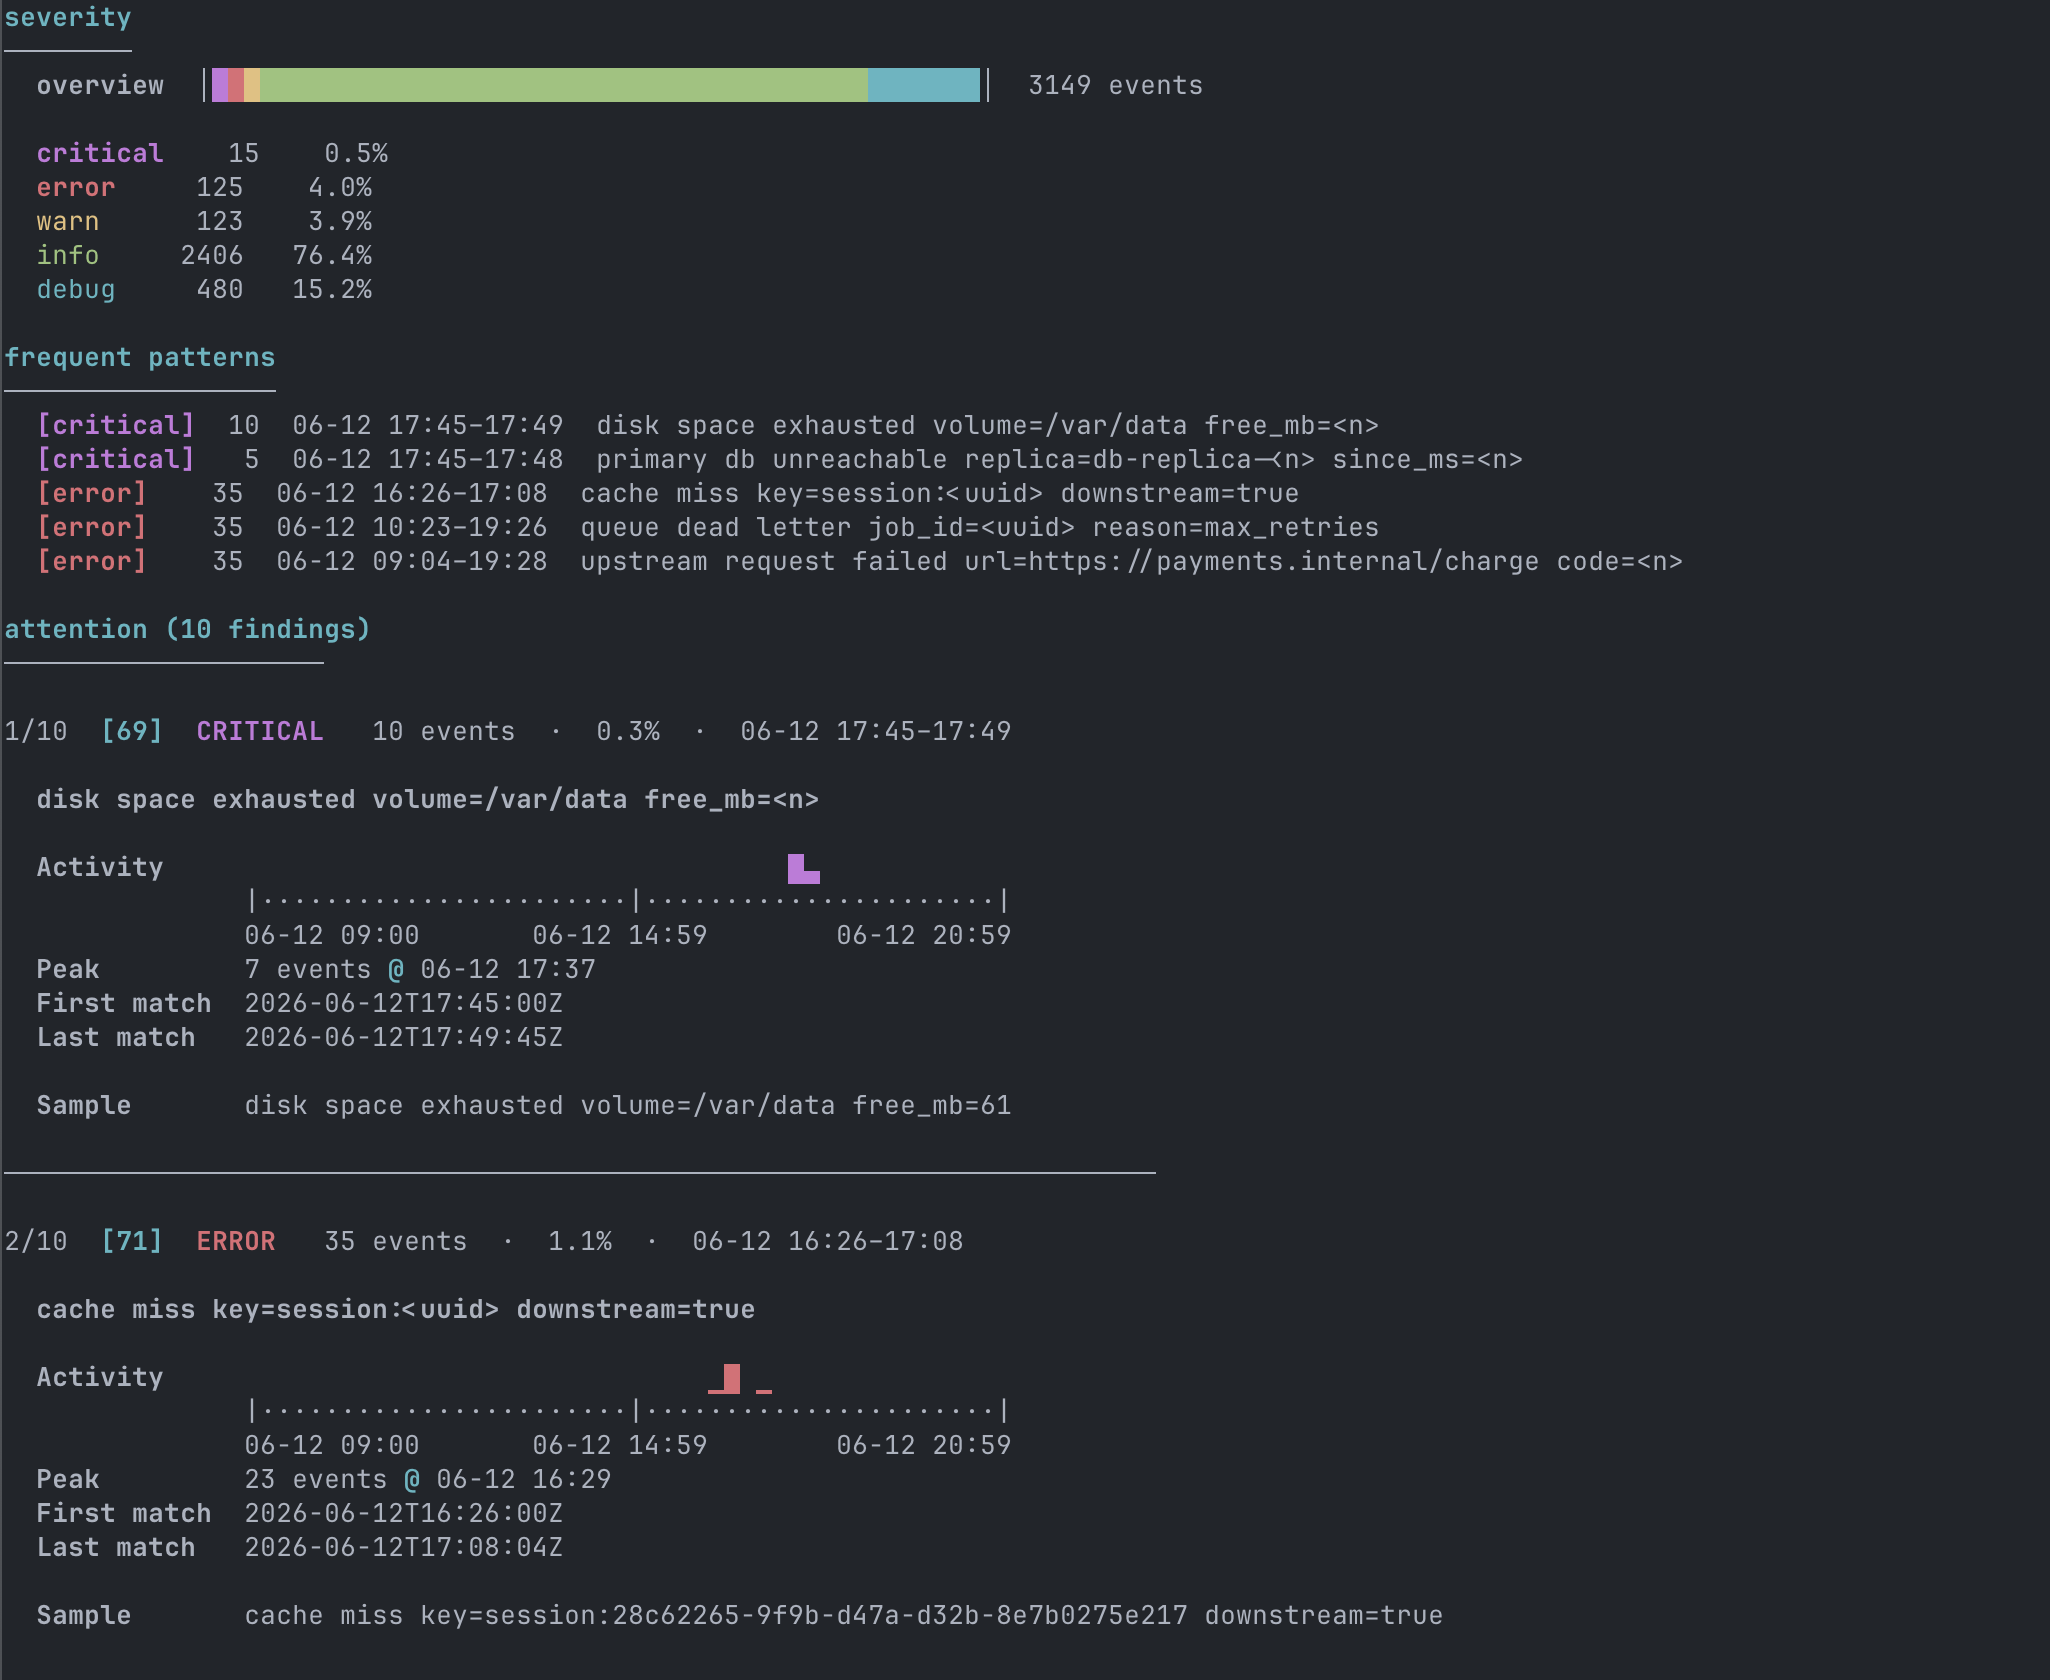The height and width of the screenshot is (1680, 2050).
Task: Click the ERROR label of finding 2/10
Action: (236, 1241)
